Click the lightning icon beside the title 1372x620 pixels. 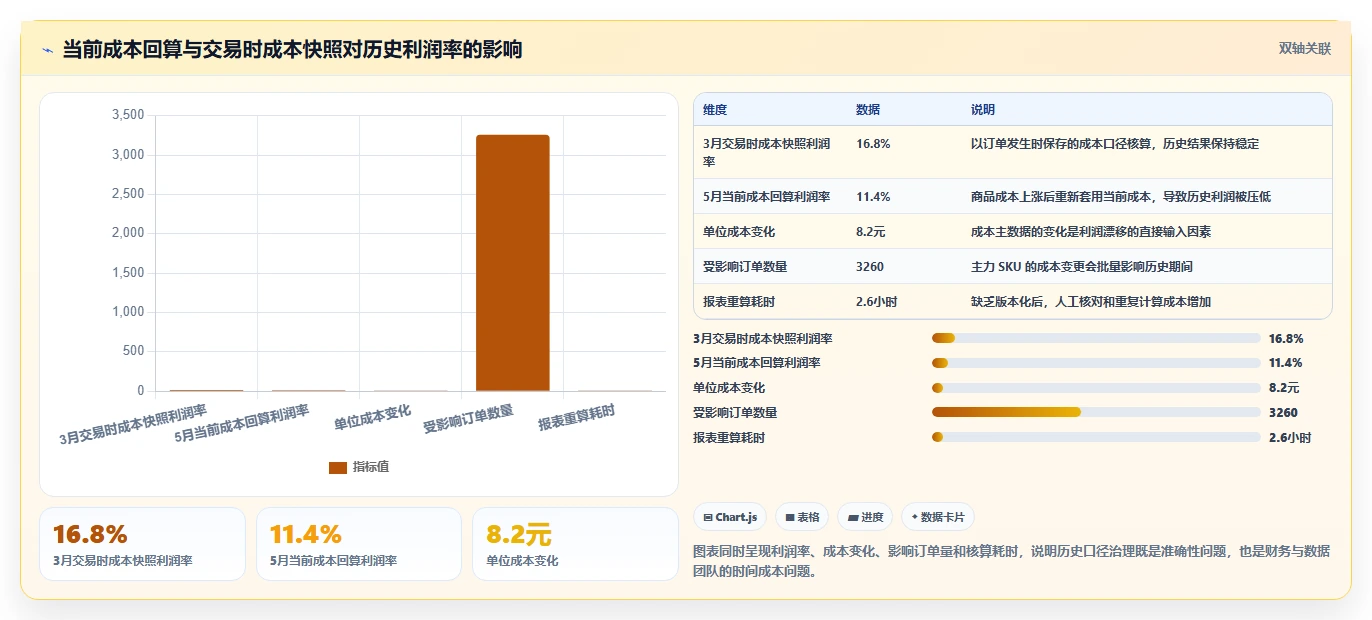(x=48, y=51)
